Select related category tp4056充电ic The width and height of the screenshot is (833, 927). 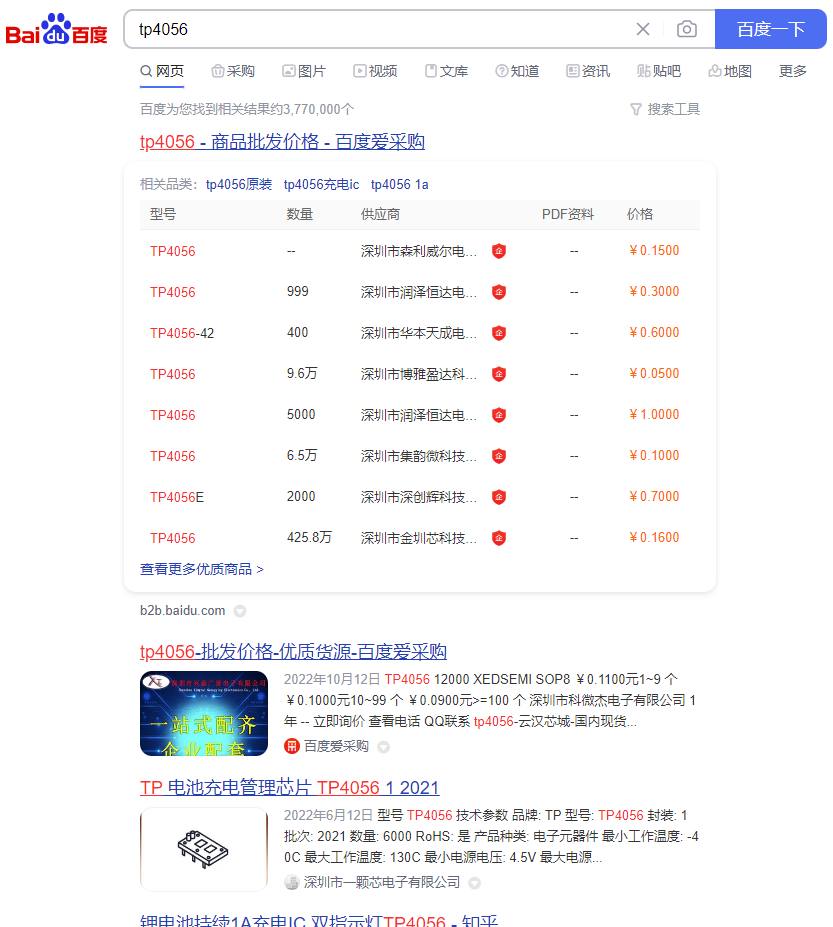click(x=322, y=184)
